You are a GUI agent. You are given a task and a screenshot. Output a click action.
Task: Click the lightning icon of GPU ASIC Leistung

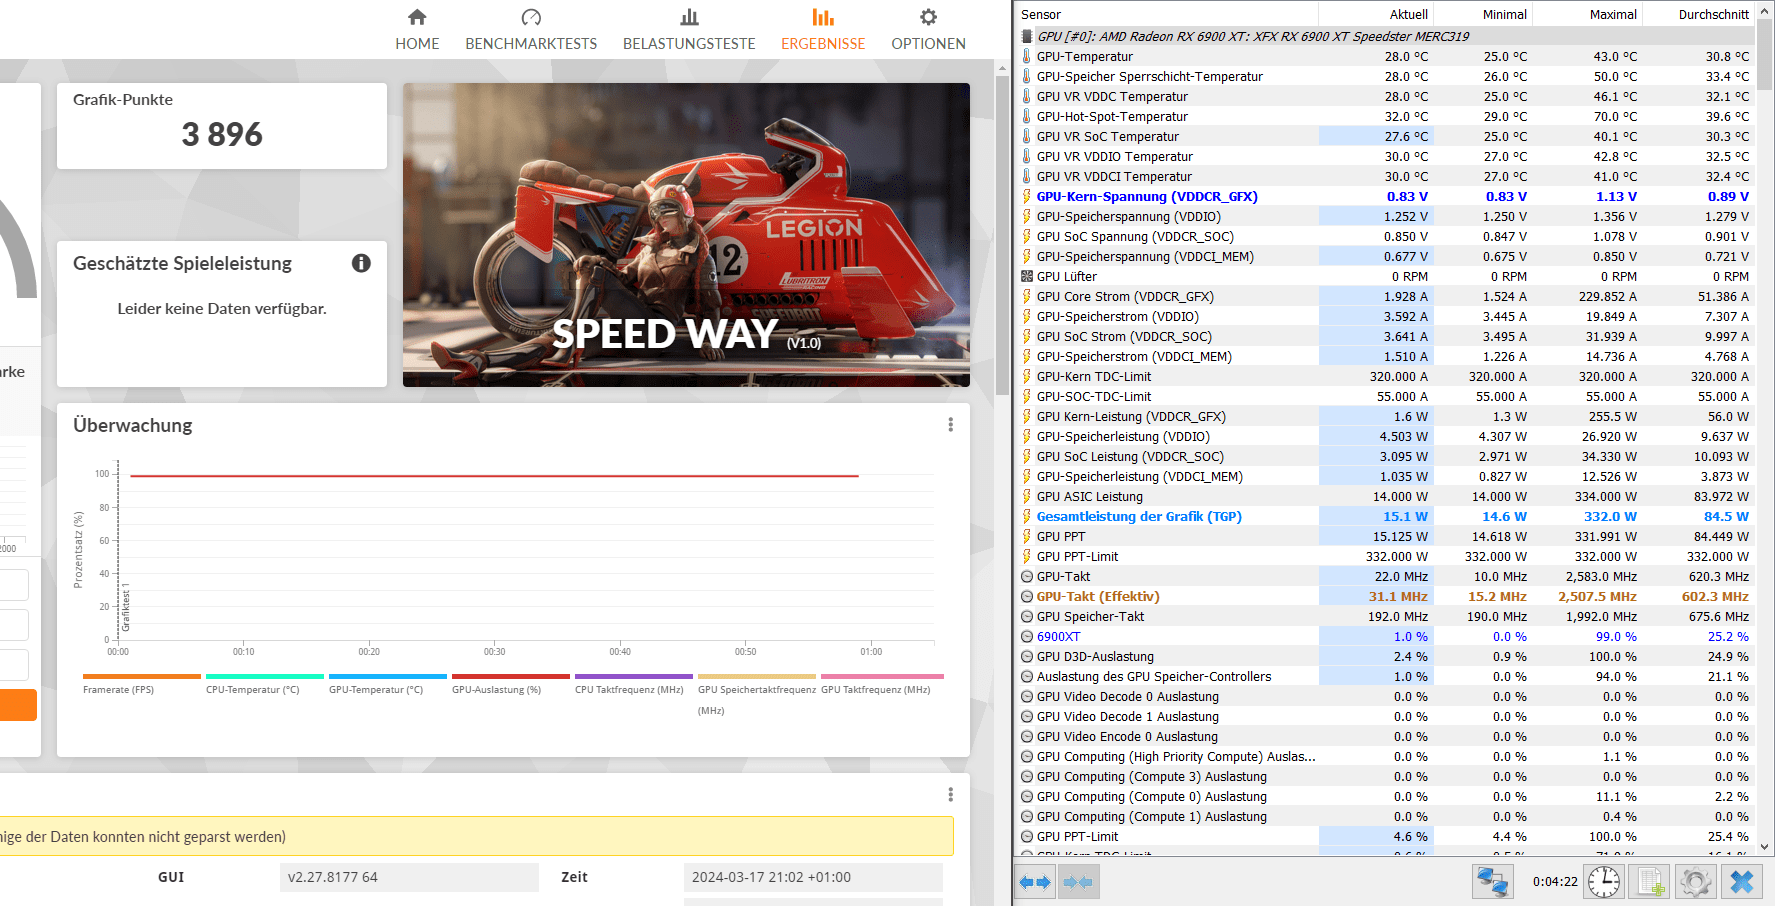point(1026,496)
